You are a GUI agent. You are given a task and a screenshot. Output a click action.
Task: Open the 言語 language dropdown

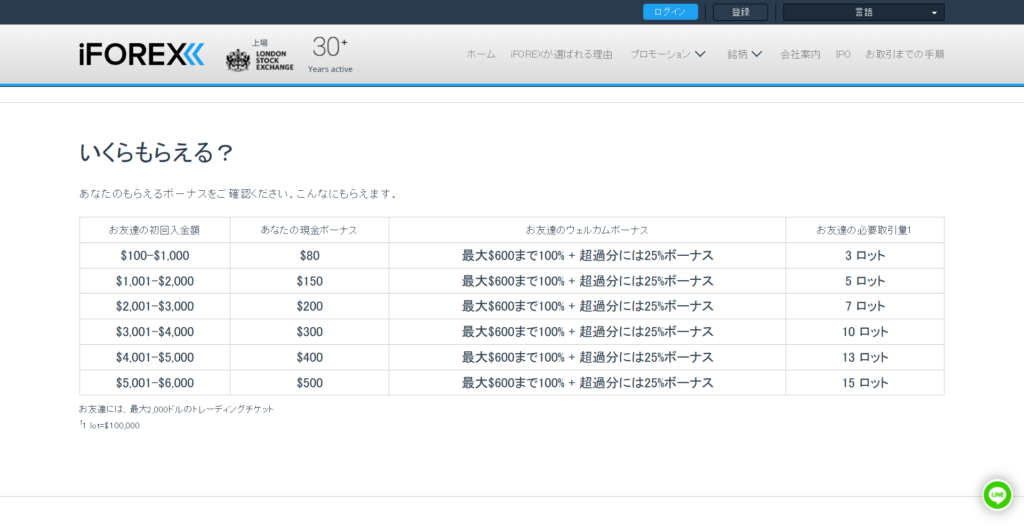(x=863, y=12)
